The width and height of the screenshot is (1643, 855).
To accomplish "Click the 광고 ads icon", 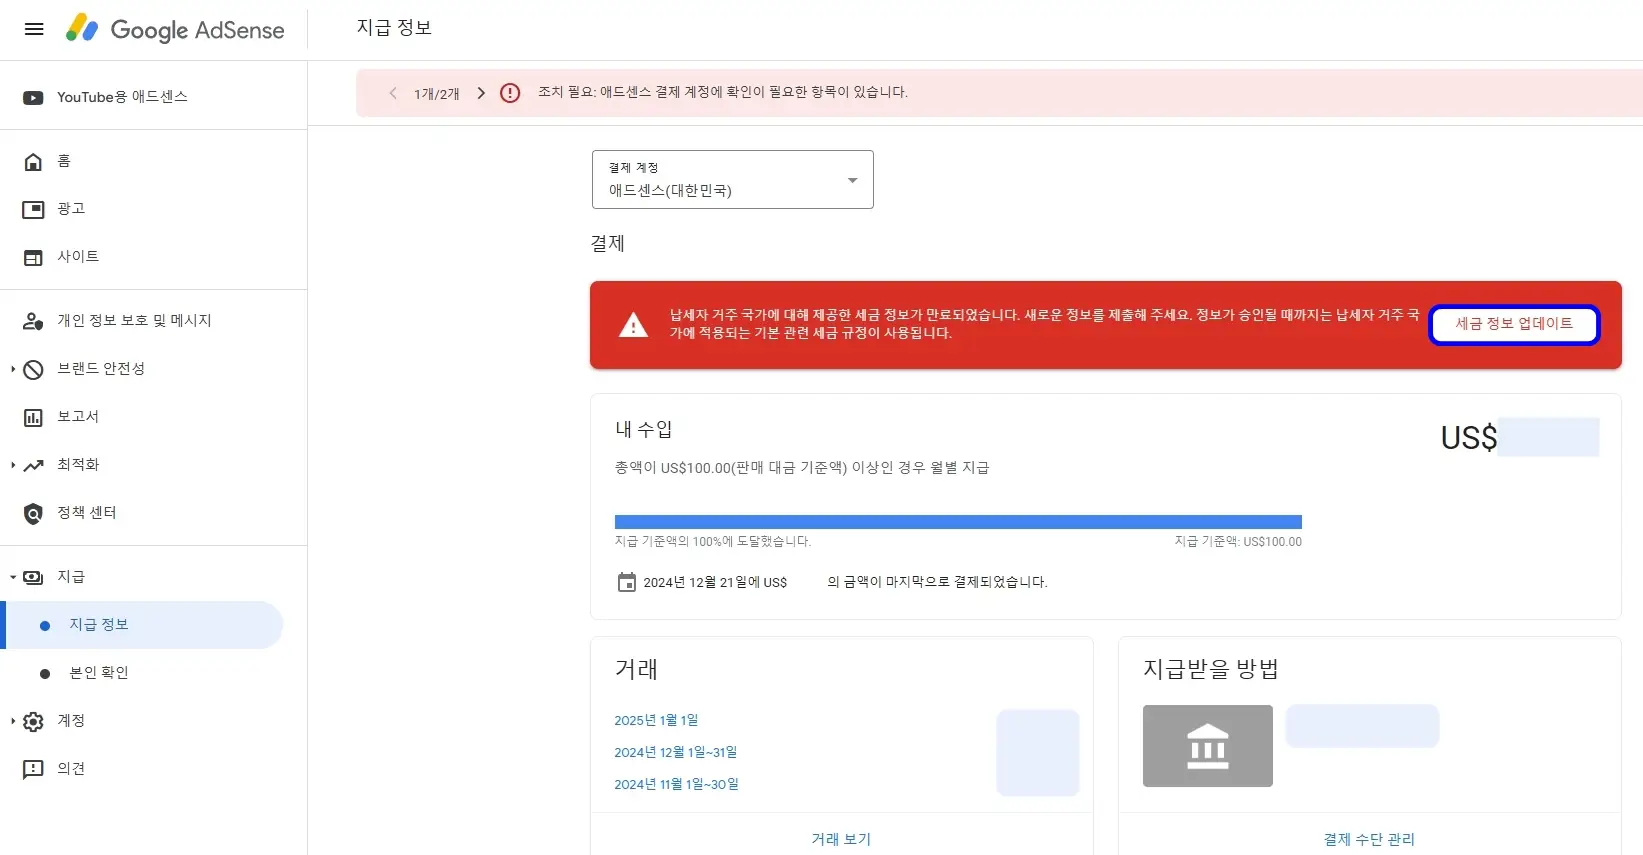I will 33,209.
